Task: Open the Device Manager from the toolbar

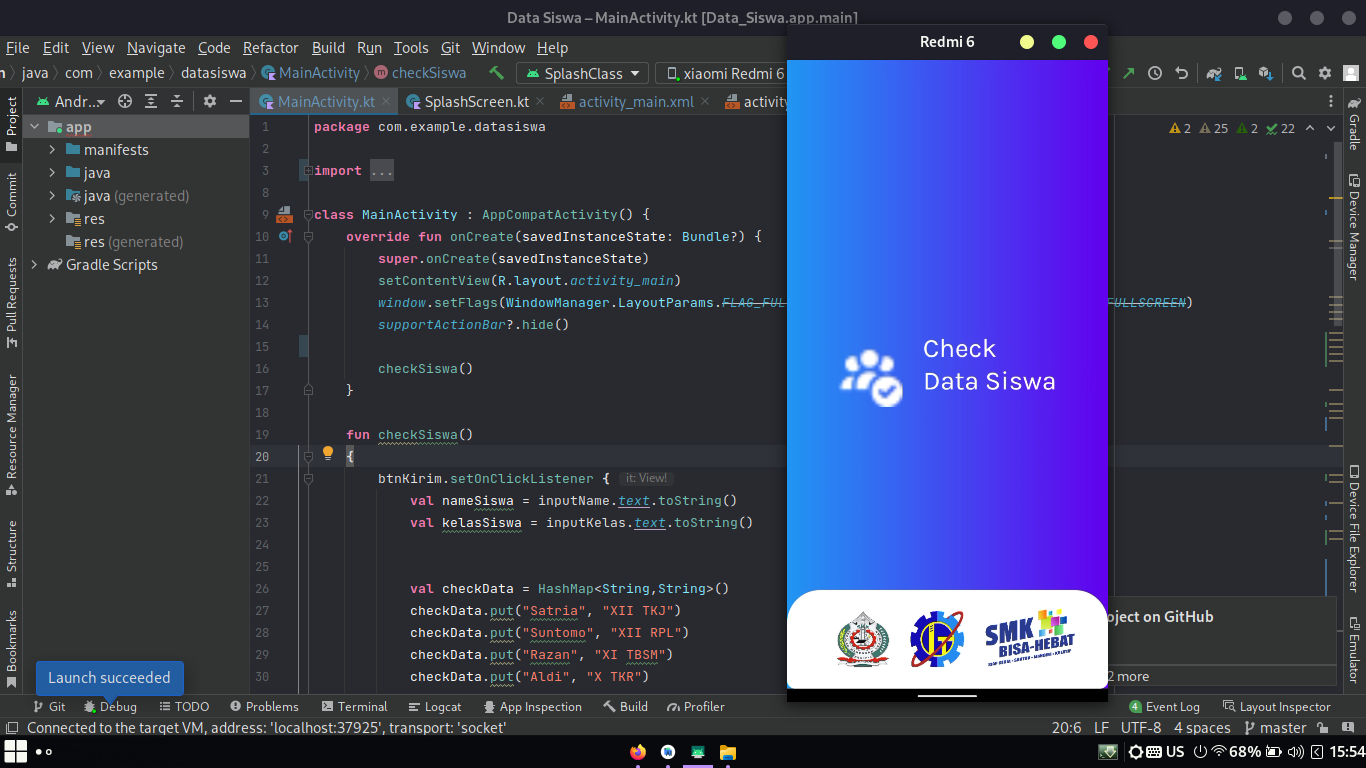Action: (1240, 73)
